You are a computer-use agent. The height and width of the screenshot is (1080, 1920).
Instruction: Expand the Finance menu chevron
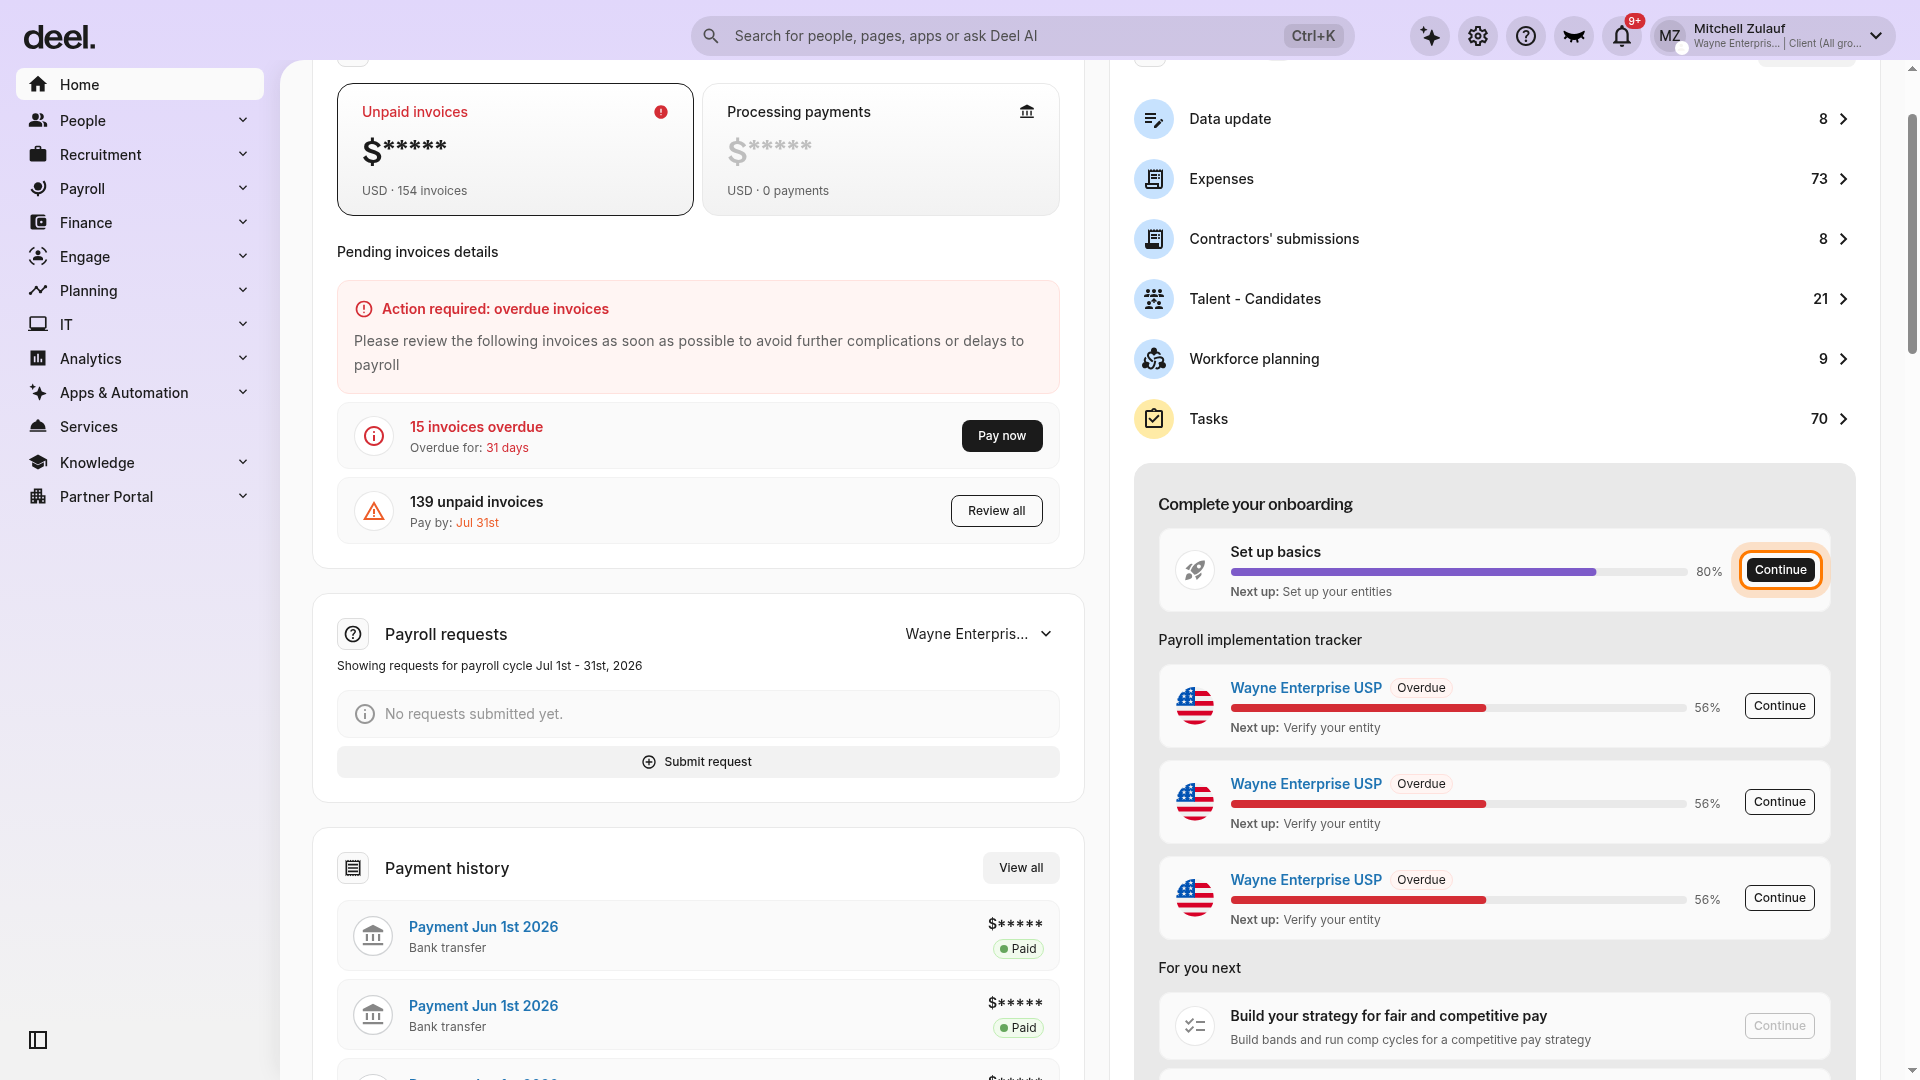click(243, 223)
